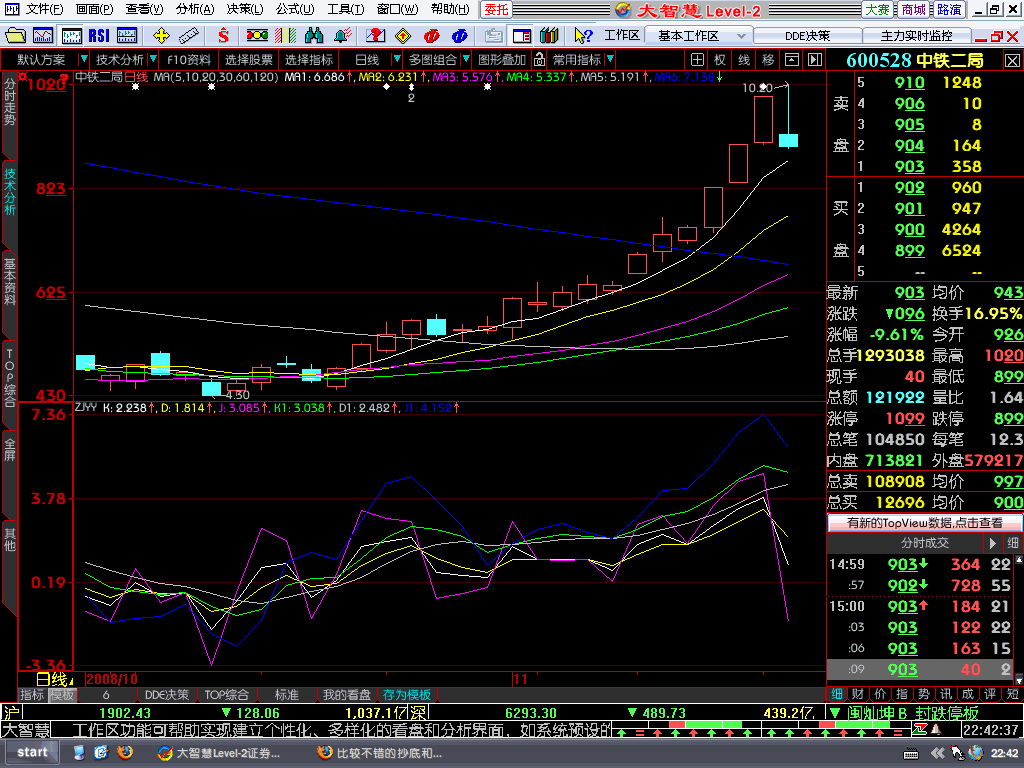Expand the 多图组合 dropdown arrow
1024x768 pixels.
(466, 59)
